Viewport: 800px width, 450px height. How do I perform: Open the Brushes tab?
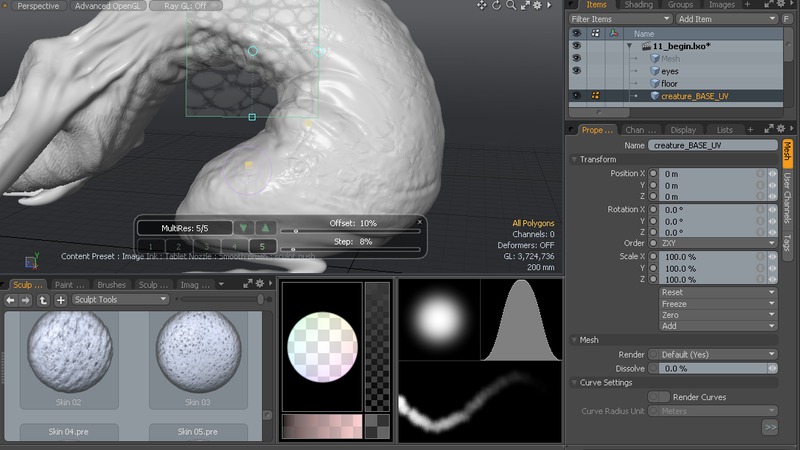point(111,284)
